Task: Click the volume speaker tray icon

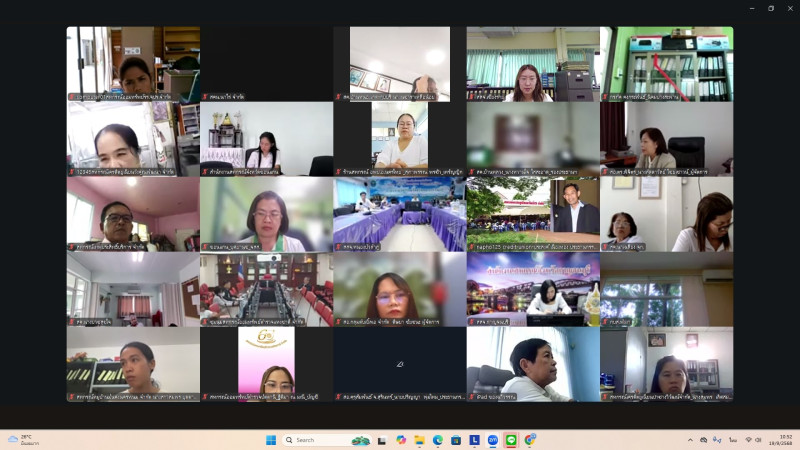Action: point(760,440)
